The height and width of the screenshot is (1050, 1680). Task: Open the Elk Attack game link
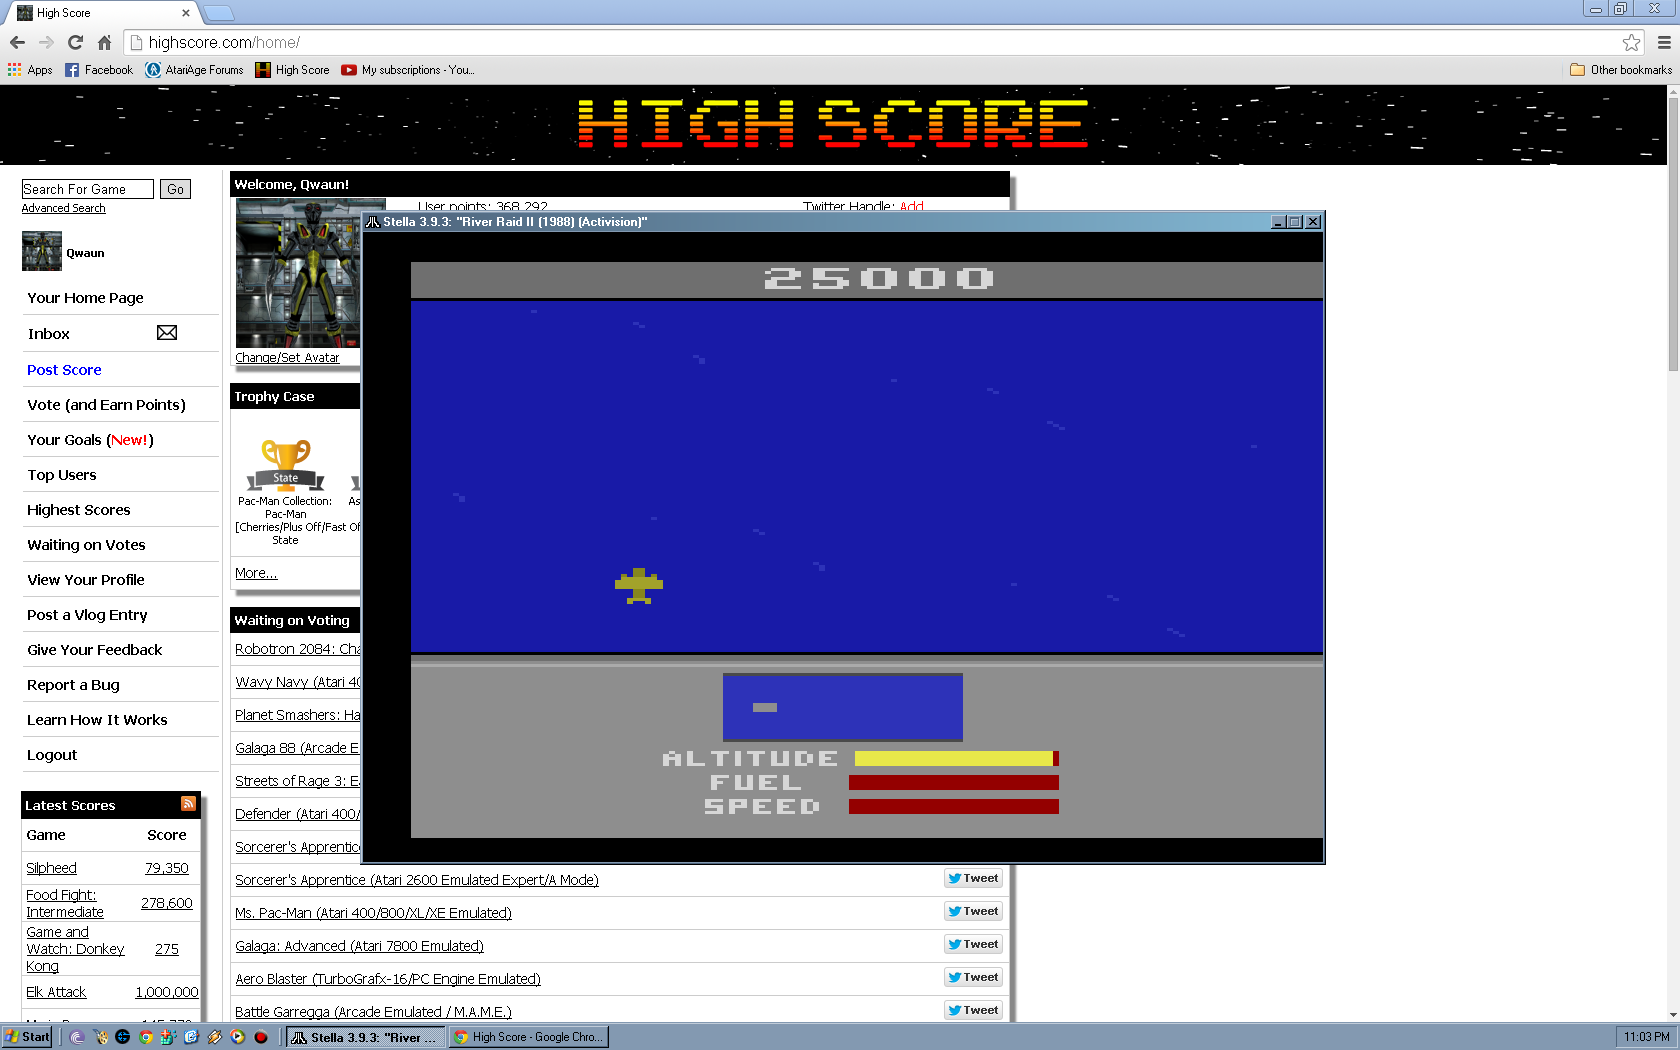[56, 992]
